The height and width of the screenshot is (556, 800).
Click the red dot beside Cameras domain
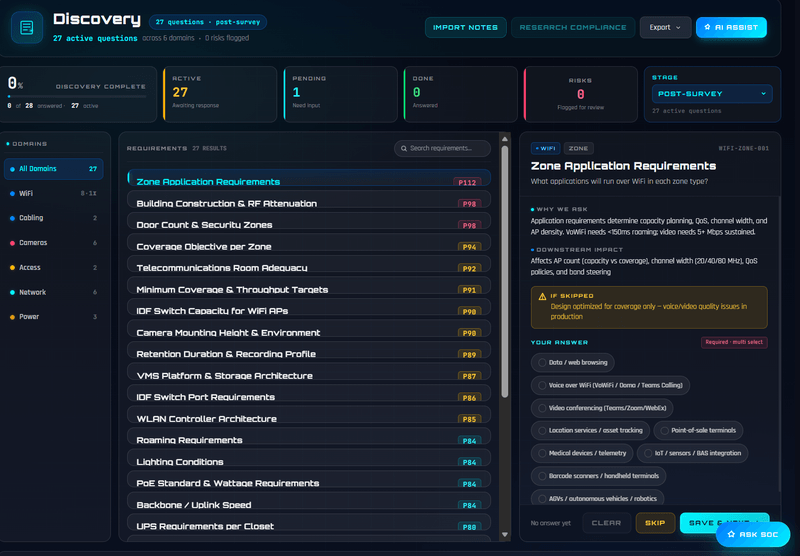point(12,243)
